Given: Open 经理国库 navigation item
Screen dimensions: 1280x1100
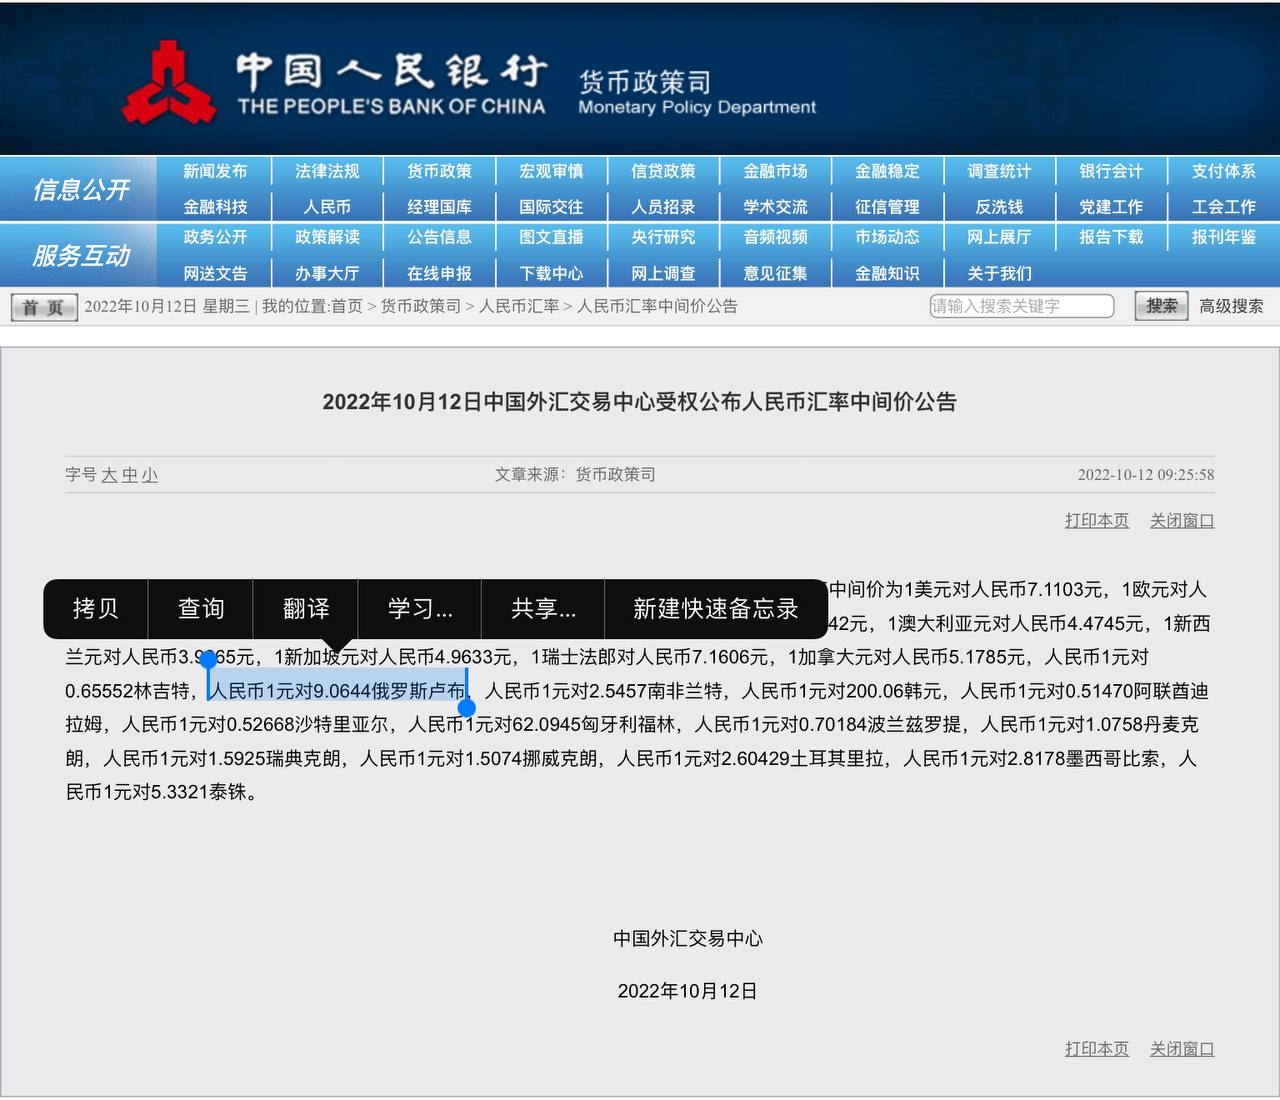Looking at the screenshot, I should (439, 207).
